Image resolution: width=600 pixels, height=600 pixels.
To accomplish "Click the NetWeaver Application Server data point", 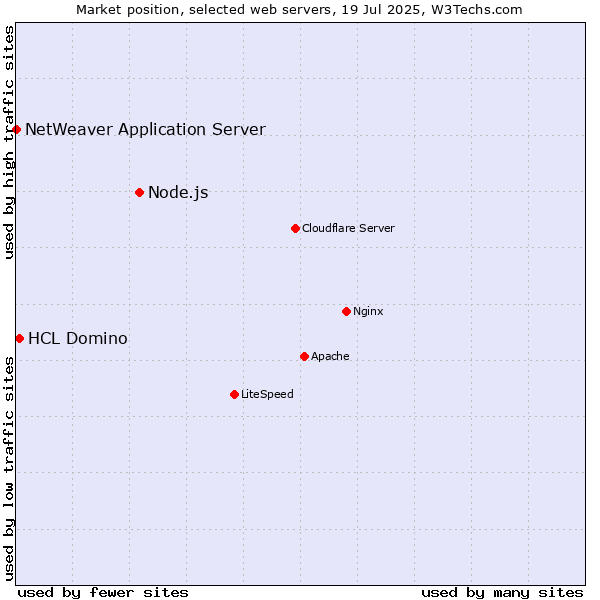I will [x=16, y=130].
